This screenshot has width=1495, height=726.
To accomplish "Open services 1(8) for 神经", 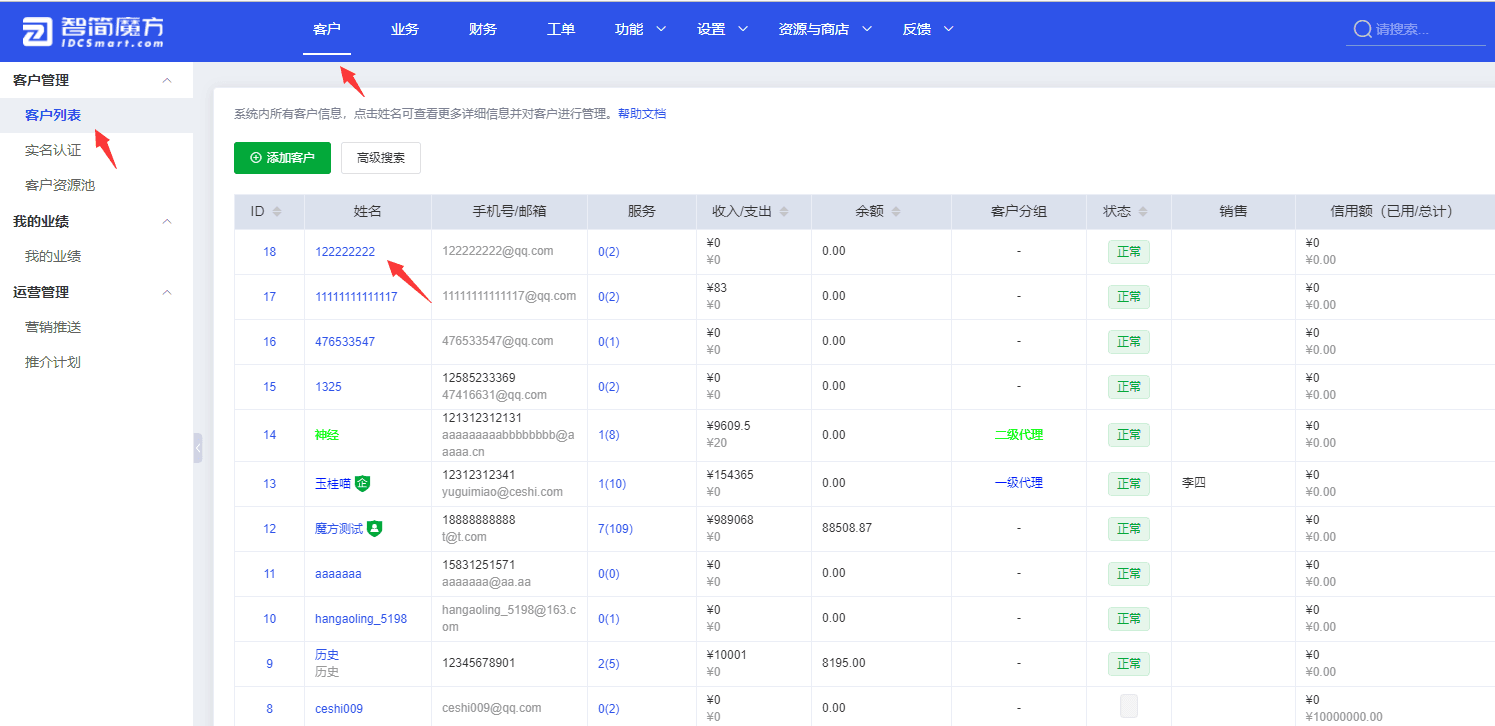I will click(x=609, y=435).
